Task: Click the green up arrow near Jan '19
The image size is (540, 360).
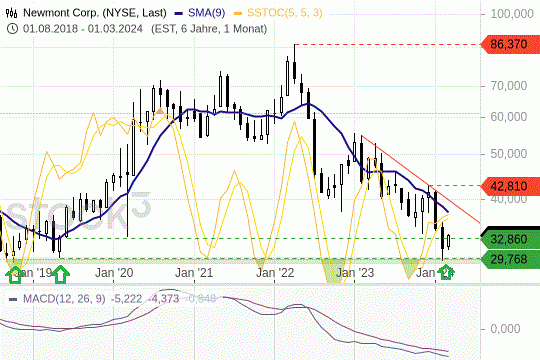Action: pos(15,275)
